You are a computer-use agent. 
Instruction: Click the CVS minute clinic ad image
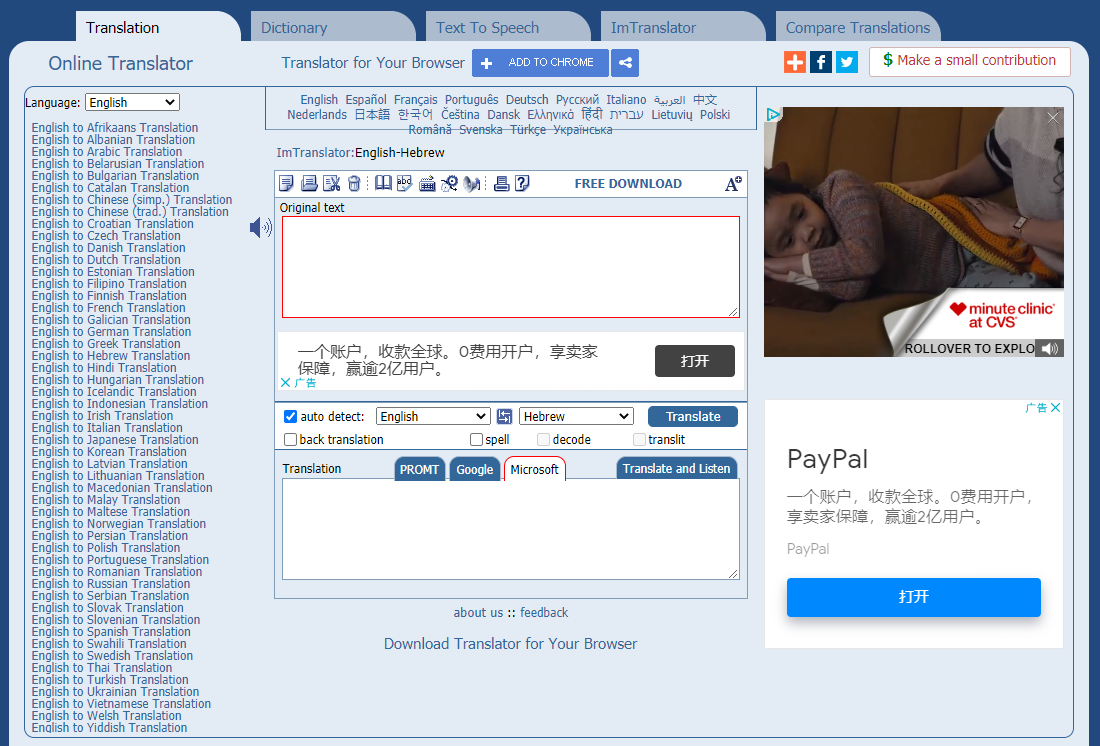pos(913,232)
